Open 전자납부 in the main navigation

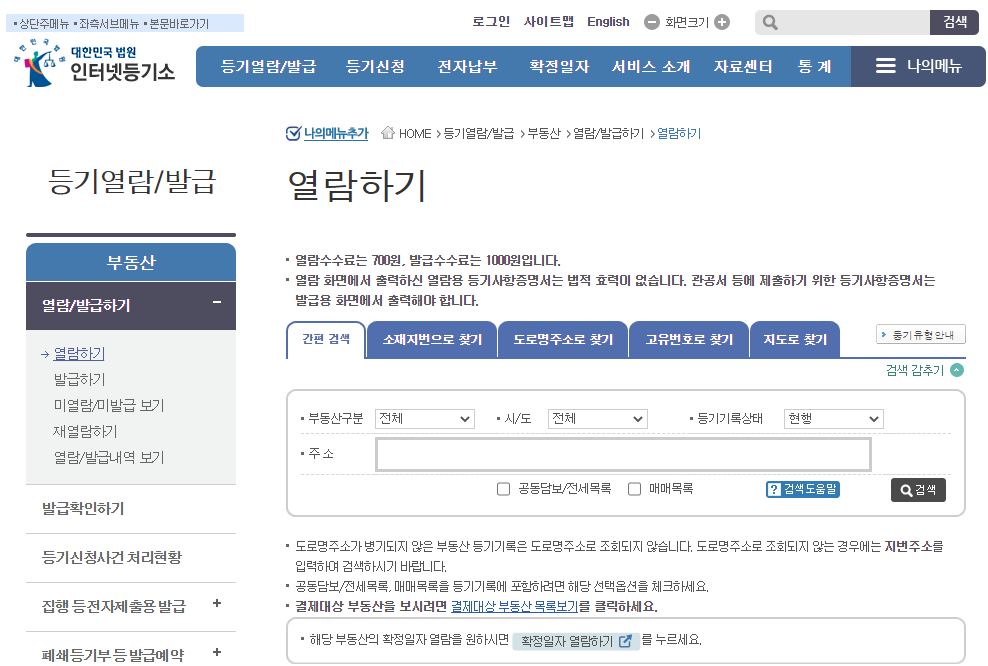point(468,67)
